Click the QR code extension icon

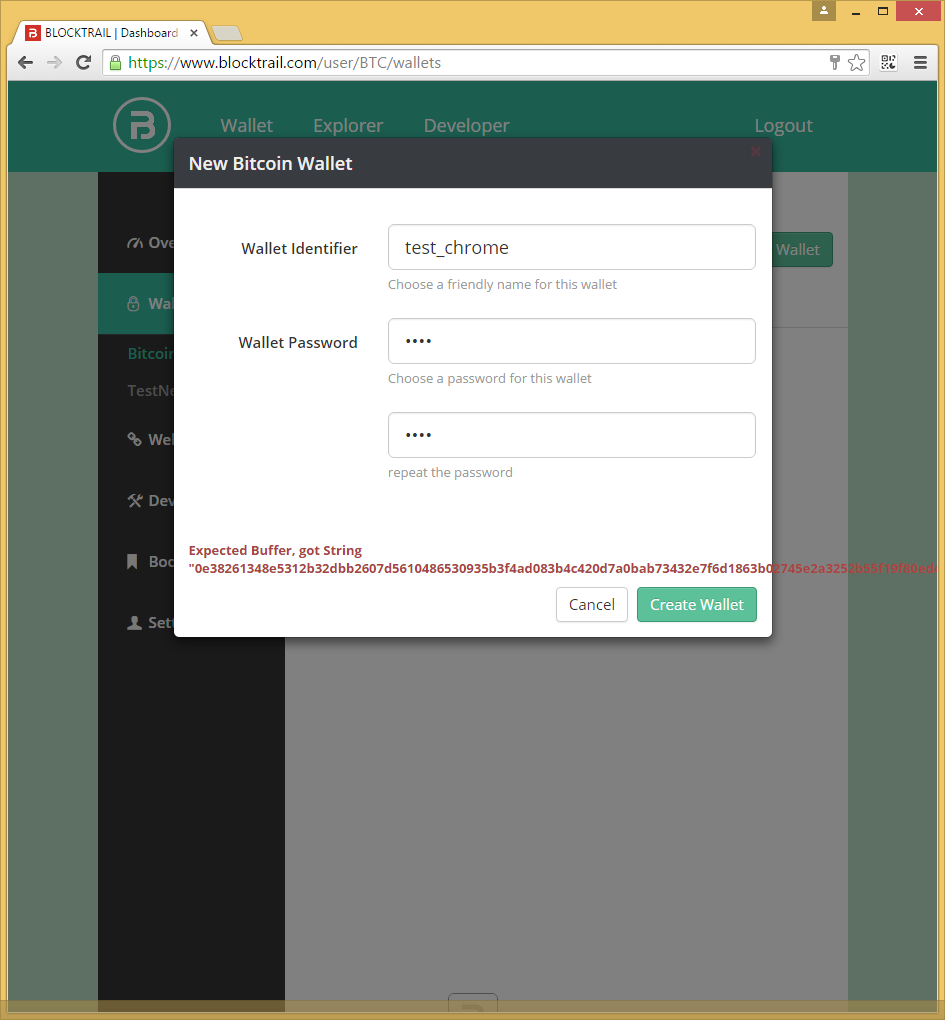[888, 62]
